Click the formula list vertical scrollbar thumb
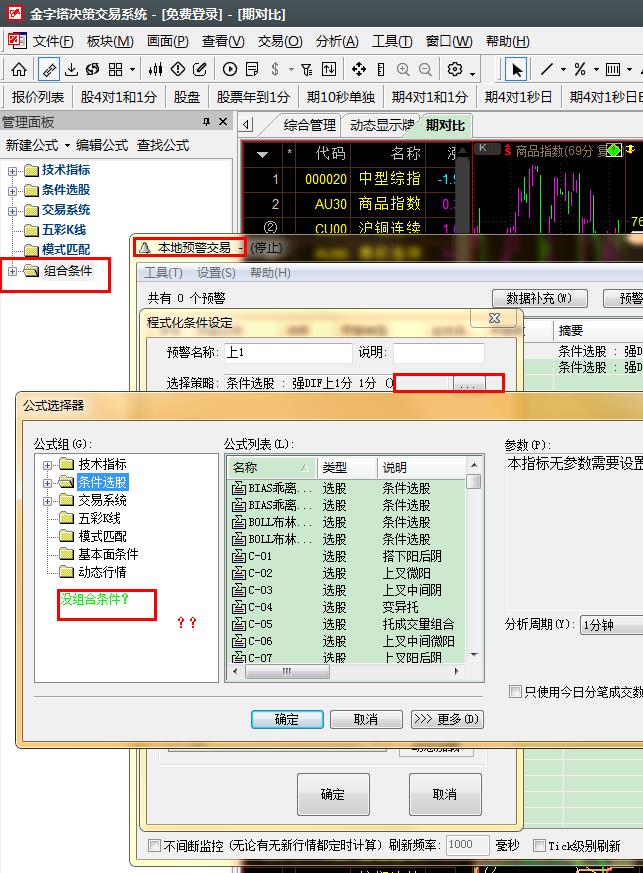 tap(474, 480)
